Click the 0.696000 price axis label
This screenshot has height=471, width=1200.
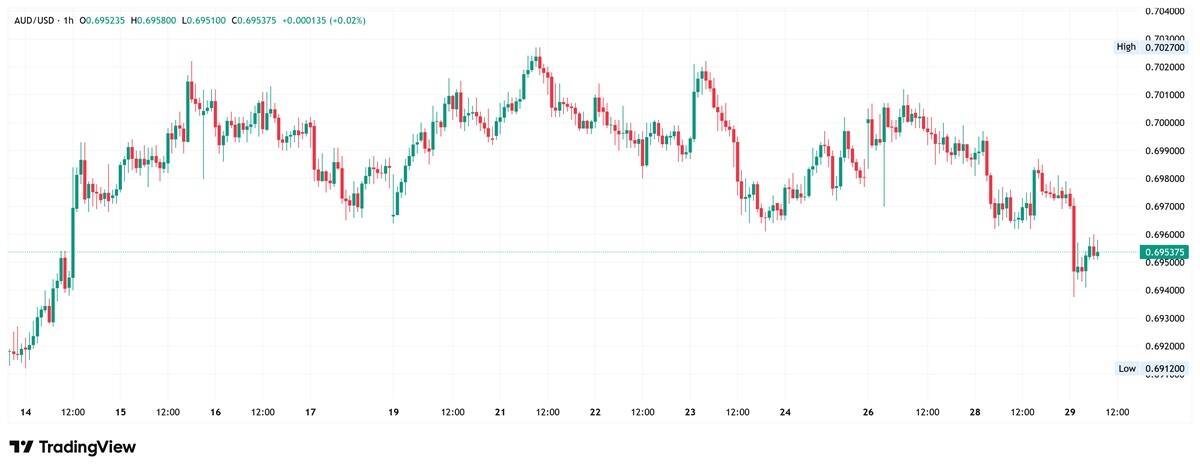coord(1165,235)
